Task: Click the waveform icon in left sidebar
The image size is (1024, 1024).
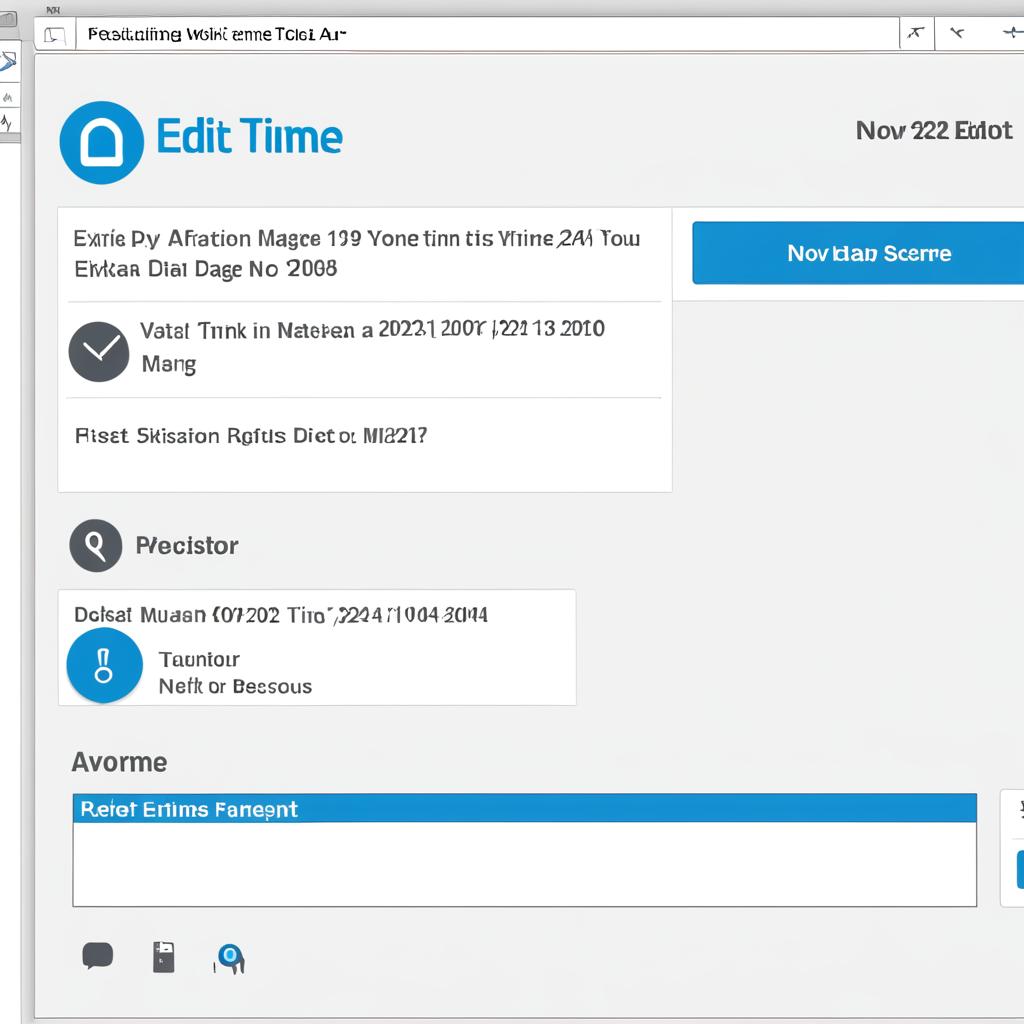Action: (7, 122)
